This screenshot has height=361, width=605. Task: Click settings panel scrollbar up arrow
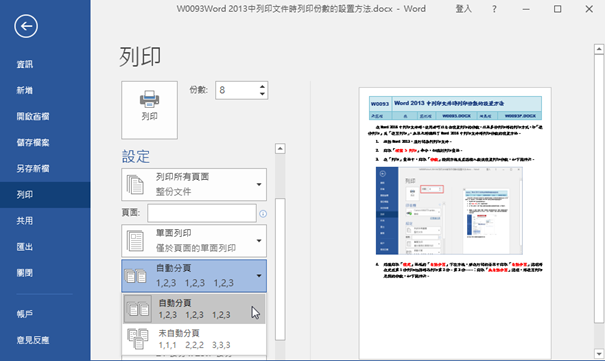[280, 148]
